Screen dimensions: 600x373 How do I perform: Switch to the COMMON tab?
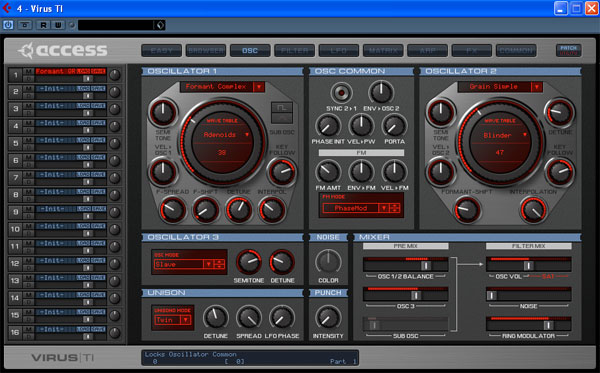point(516,50)
